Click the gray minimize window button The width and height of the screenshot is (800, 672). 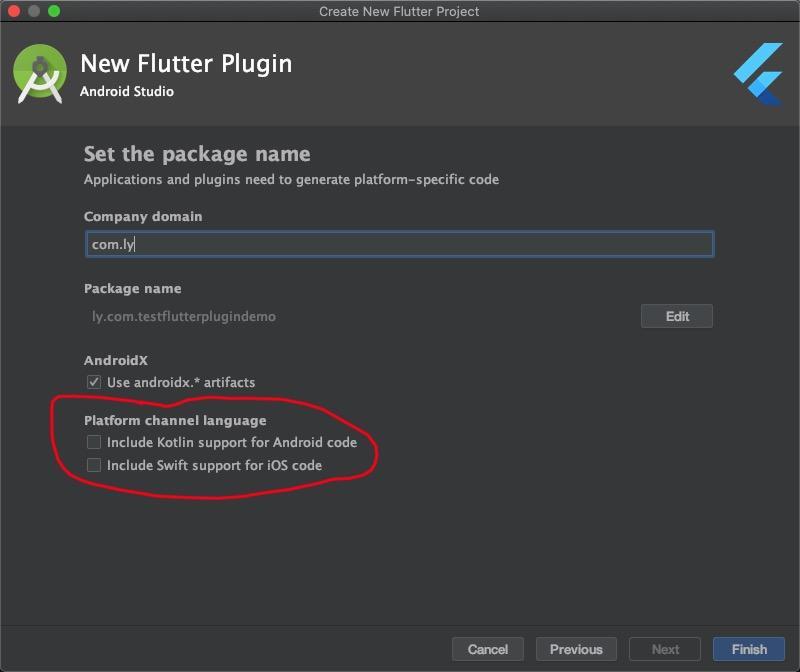34,11
